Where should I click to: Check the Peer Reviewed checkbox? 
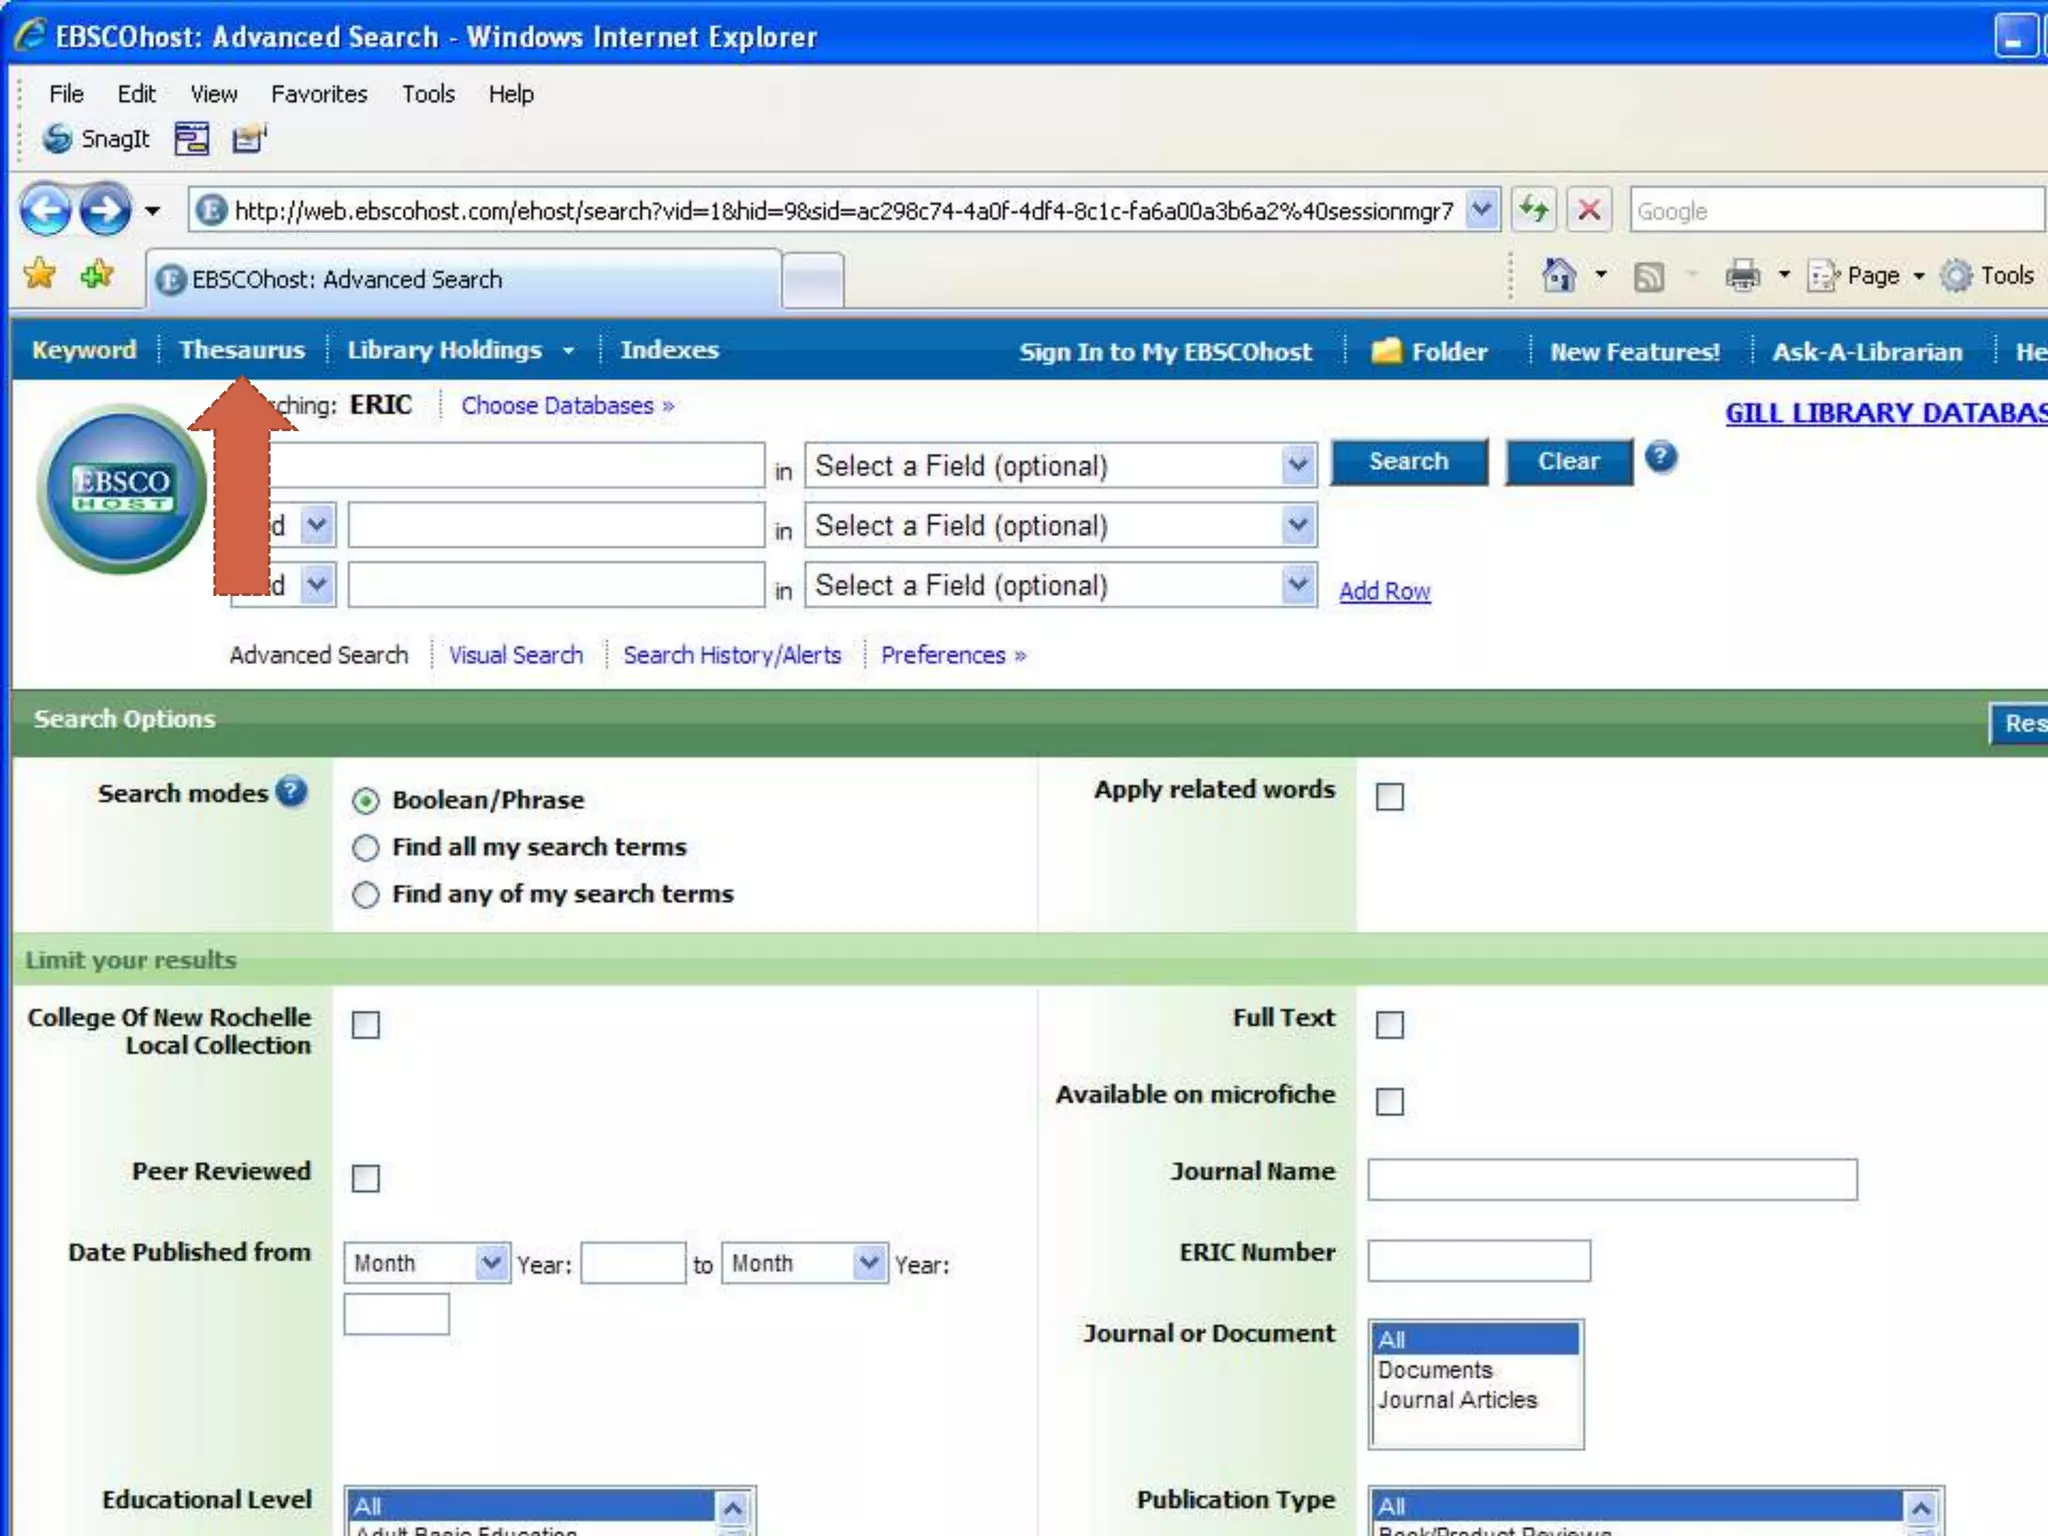point(366,1178)
